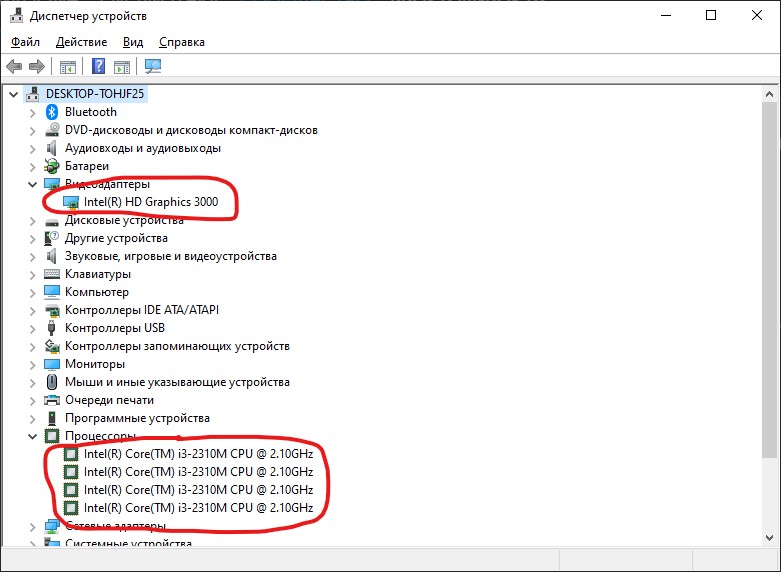The width and height of the screenshot is (781, 572).
Task: Click the scrollbar up arrow
Action: [770, 94]
